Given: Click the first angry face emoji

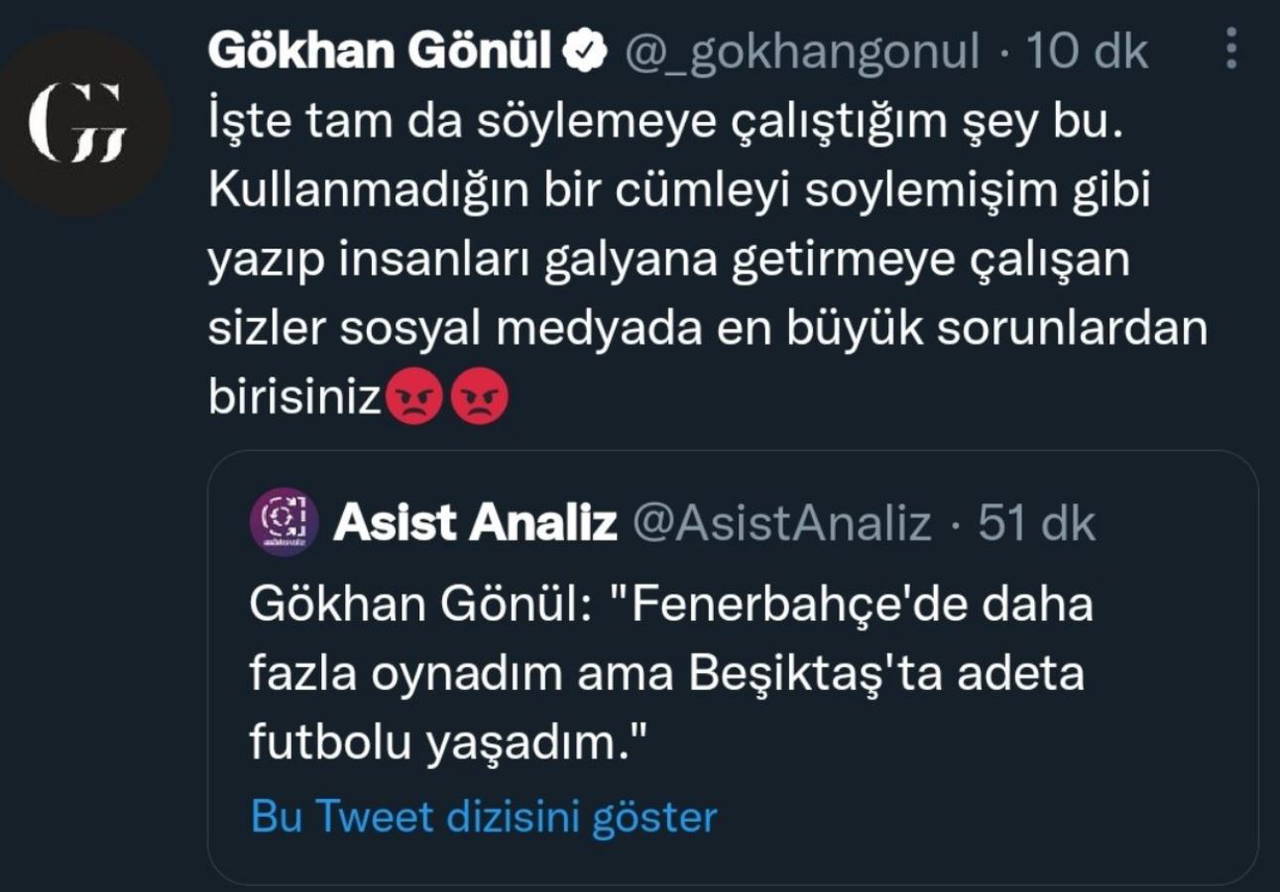Looking at the screenshot, I should (x=414, y=398).
